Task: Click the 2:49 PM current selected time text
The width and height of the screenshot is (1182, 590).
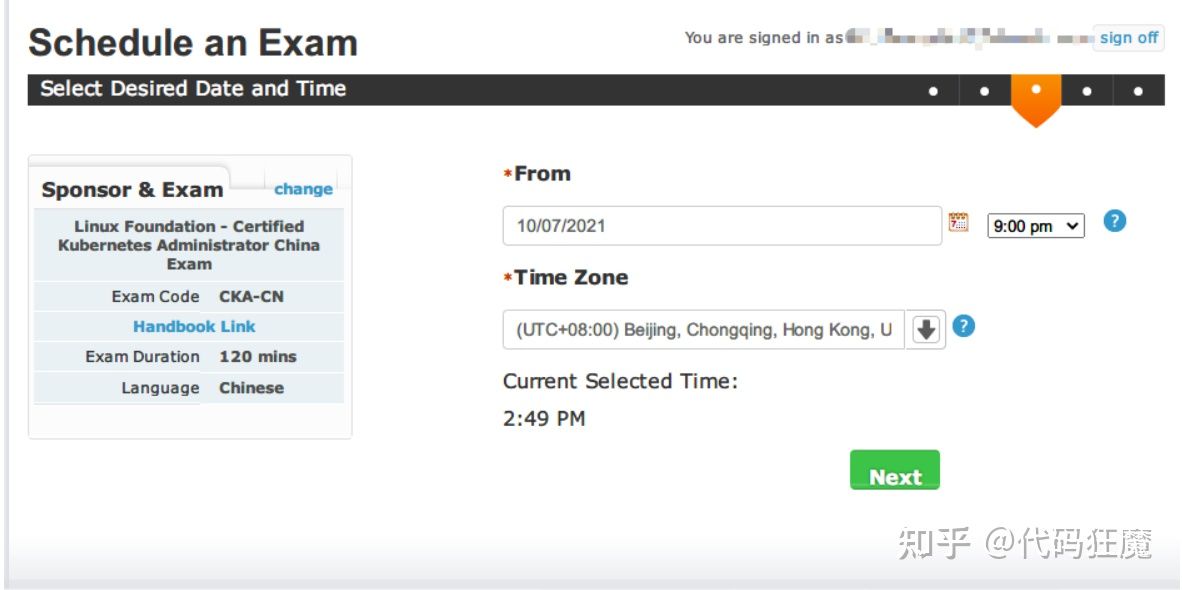Action: (544, 419)
